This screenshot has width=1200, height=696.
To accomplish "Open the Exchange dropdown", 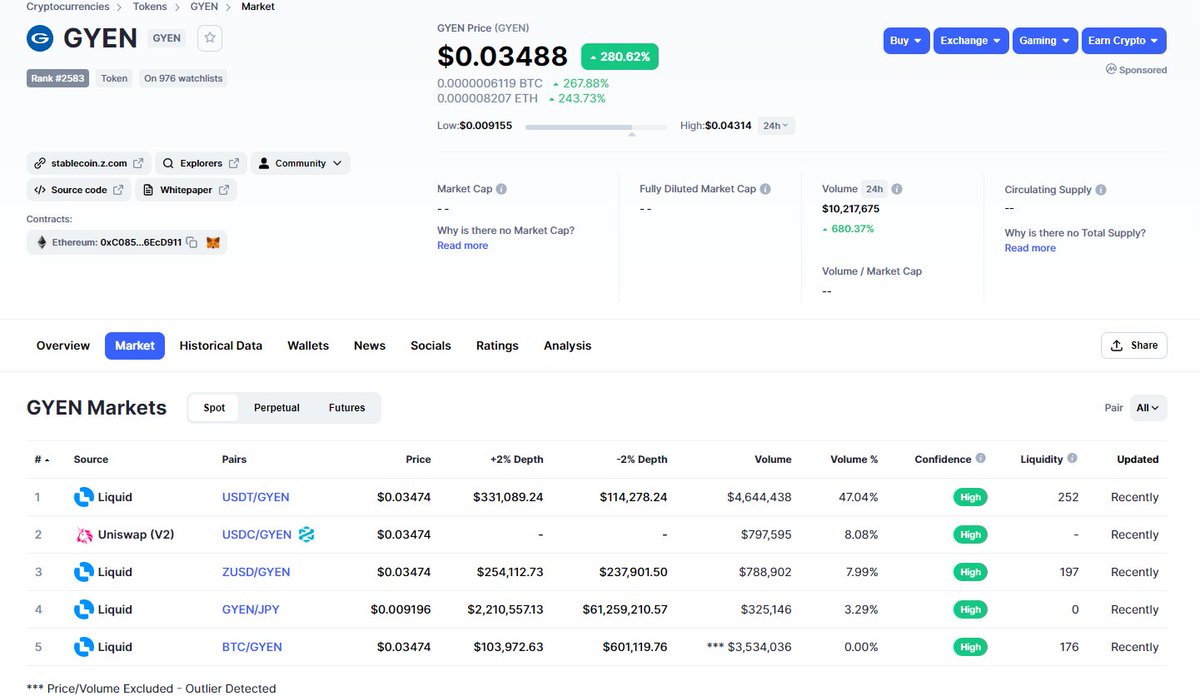I will pos(971,40).
